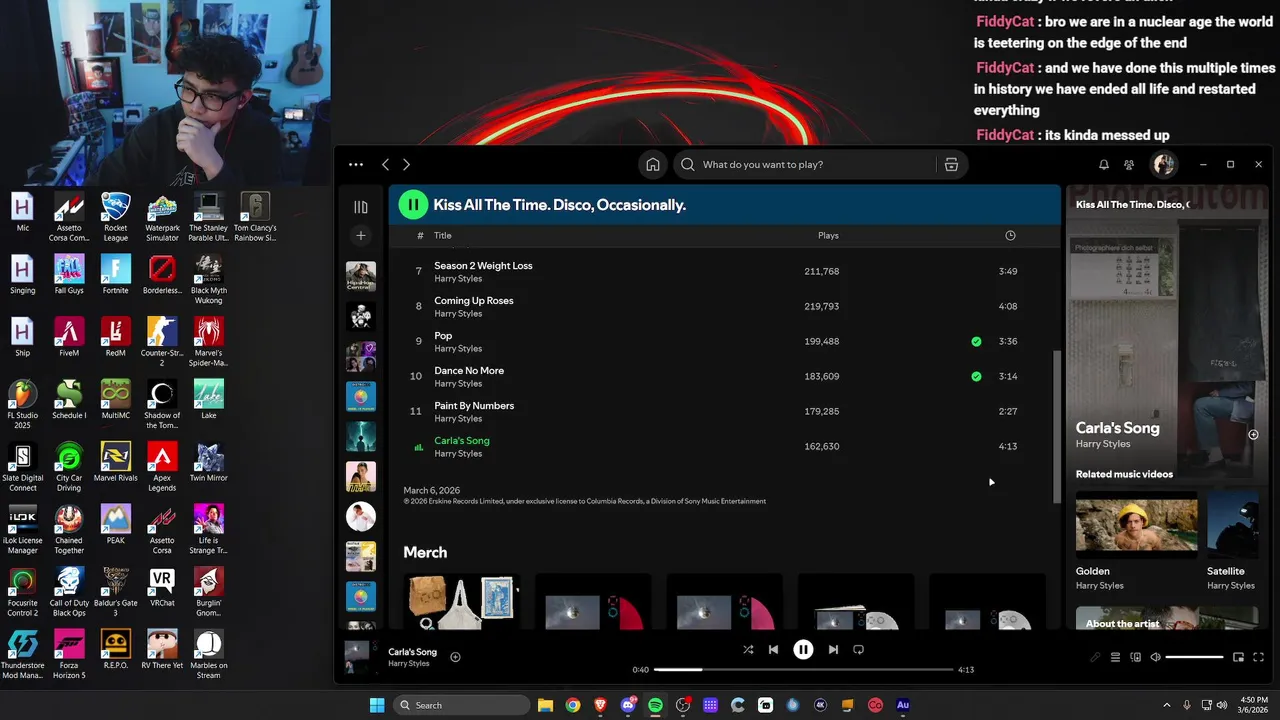
Task: Go to Spotify Home
Action: tap(653, 164)
